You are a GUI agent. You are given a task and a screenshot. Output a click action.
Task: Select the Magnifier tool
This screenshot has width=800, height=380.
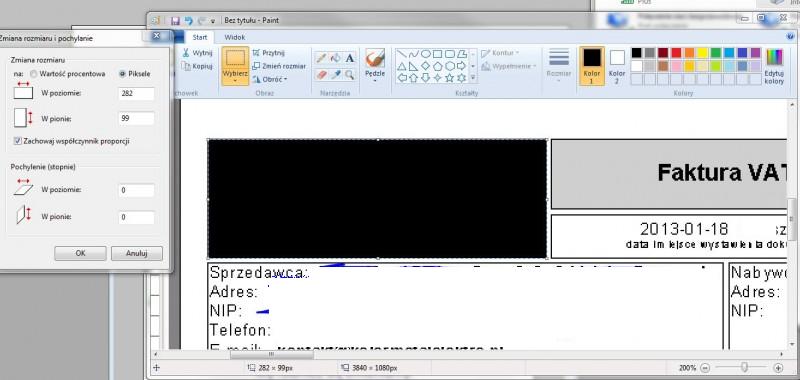click(x=349, y=74)
